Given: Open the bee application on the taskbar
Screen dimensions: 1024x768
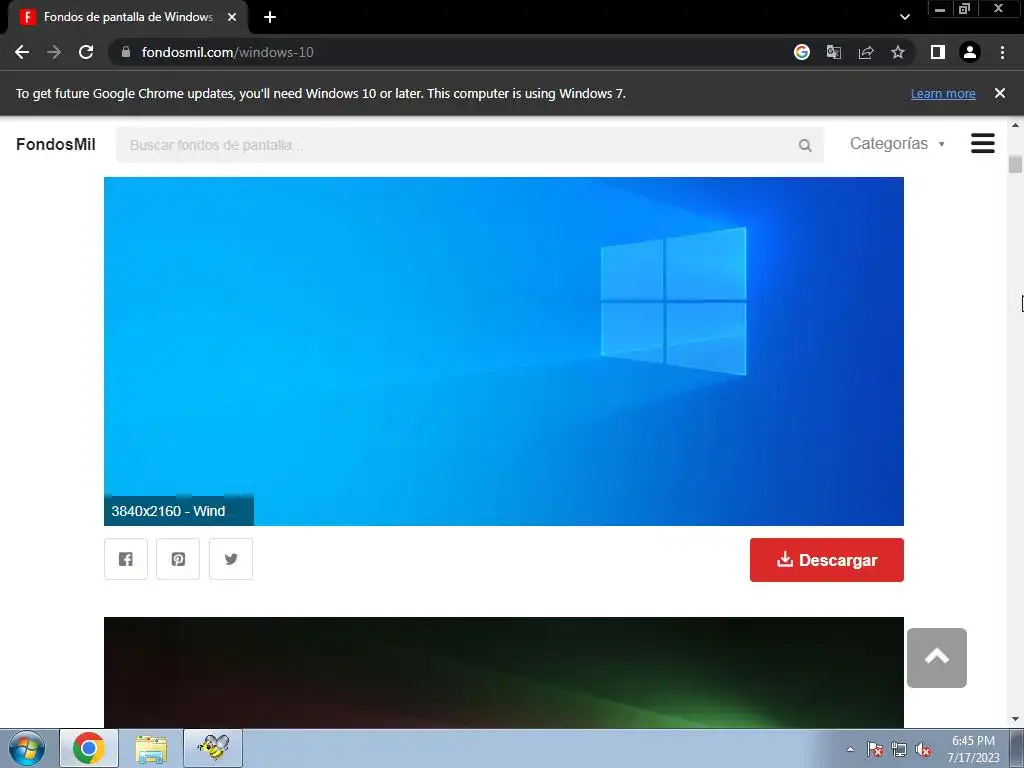Looking at the screenshot, I should (213, 748).
